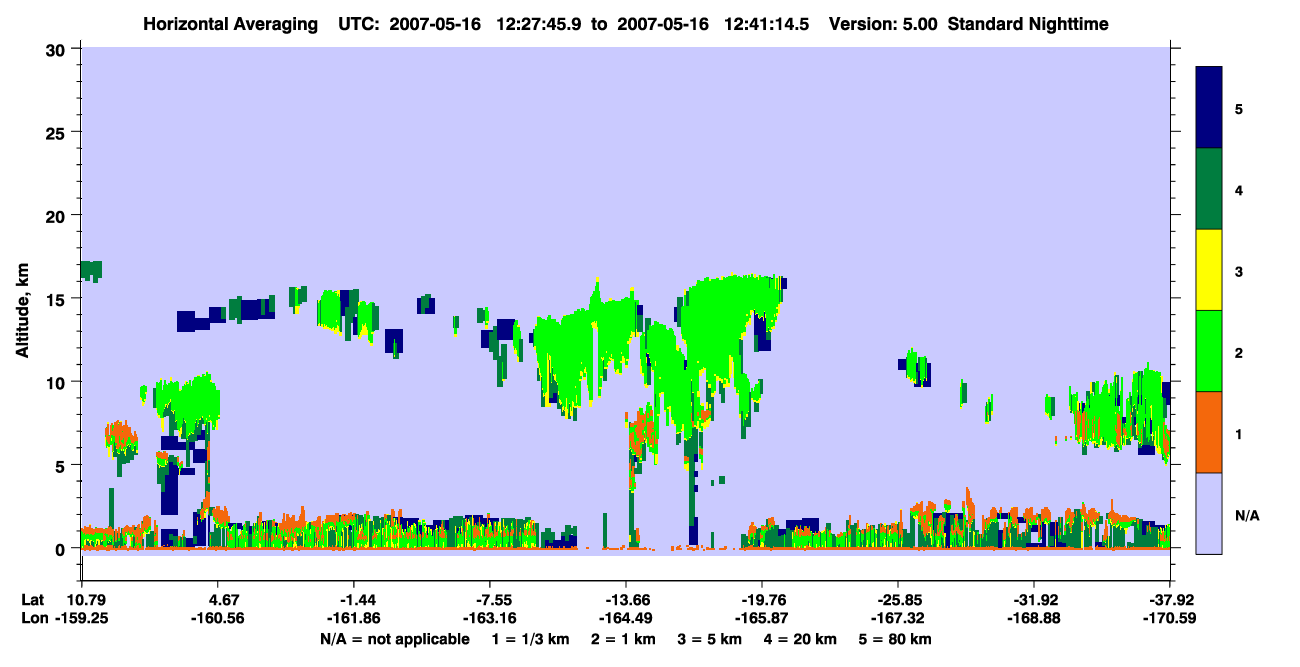Click the yellow colorbar segment labeled 3
The height and width of the screenshot is (667, 1300).
pyautogui.click(x=1209, y=270)
